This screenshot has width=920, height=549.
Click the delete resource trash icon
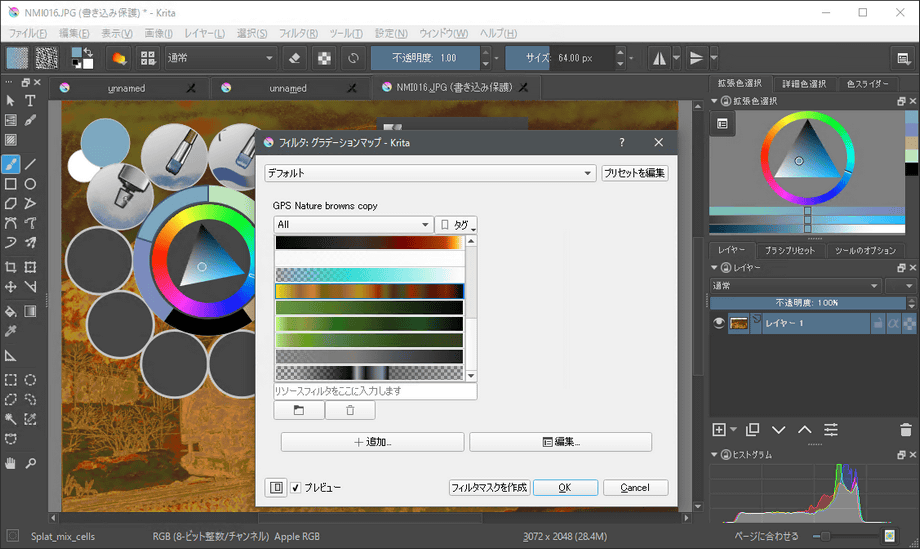350,410
